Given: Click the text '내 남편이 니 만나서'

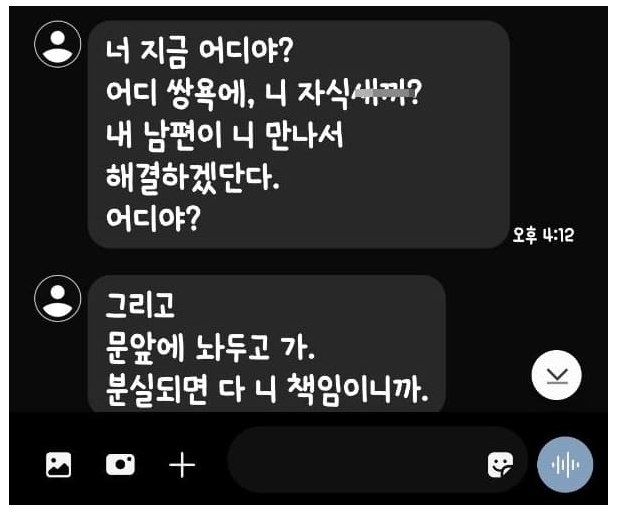Looking at the screenshot, I should tap(224, 136).
